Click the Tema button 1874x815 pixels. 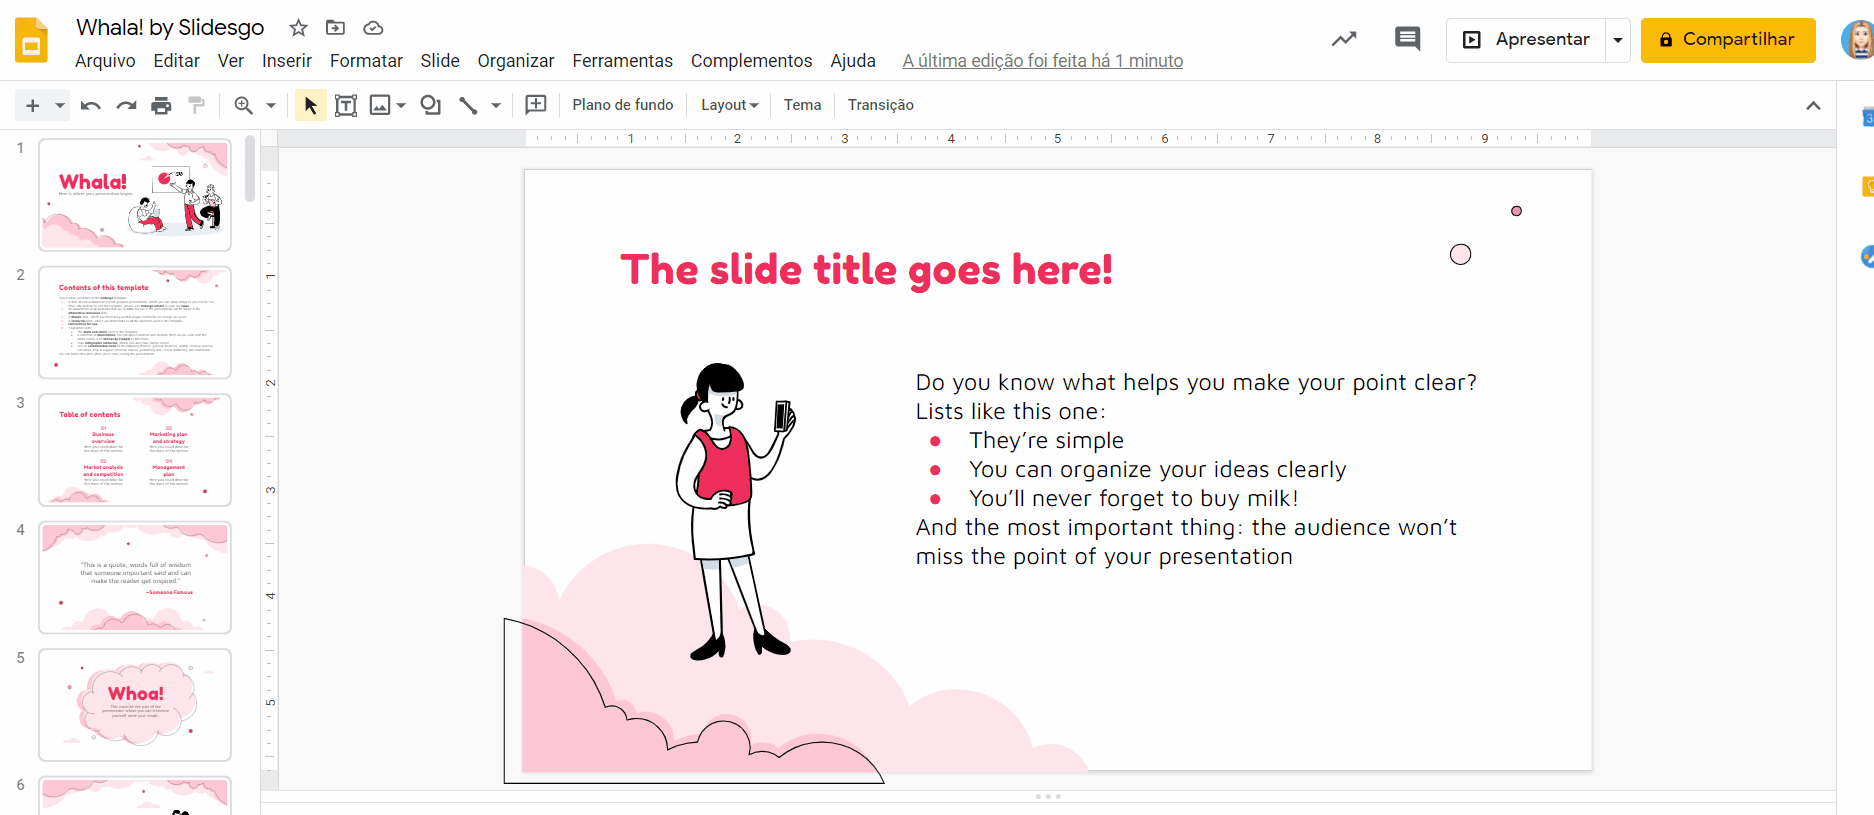coord(802,105)
